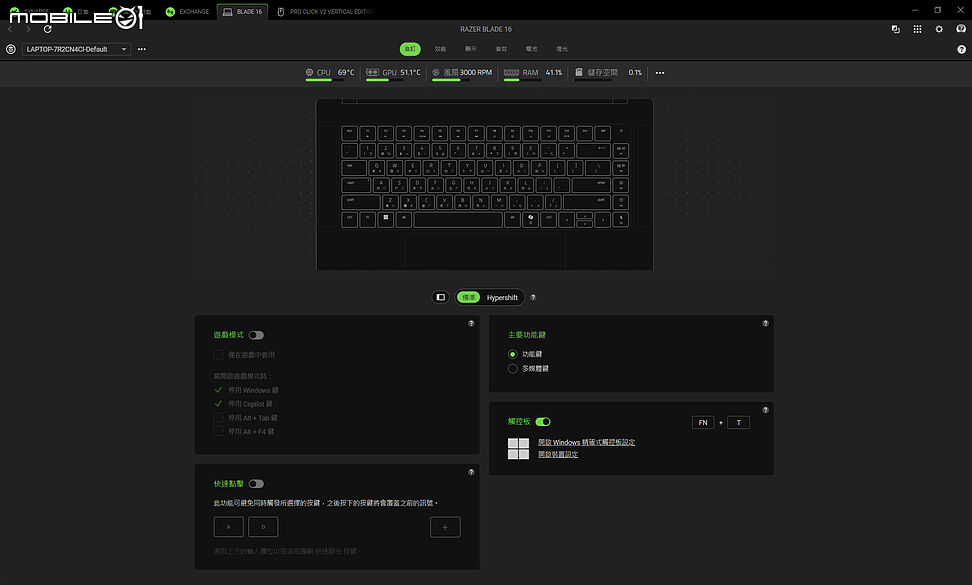Click the refresh arrow icon
Screen dimensions: 972x585
(48, 29)
